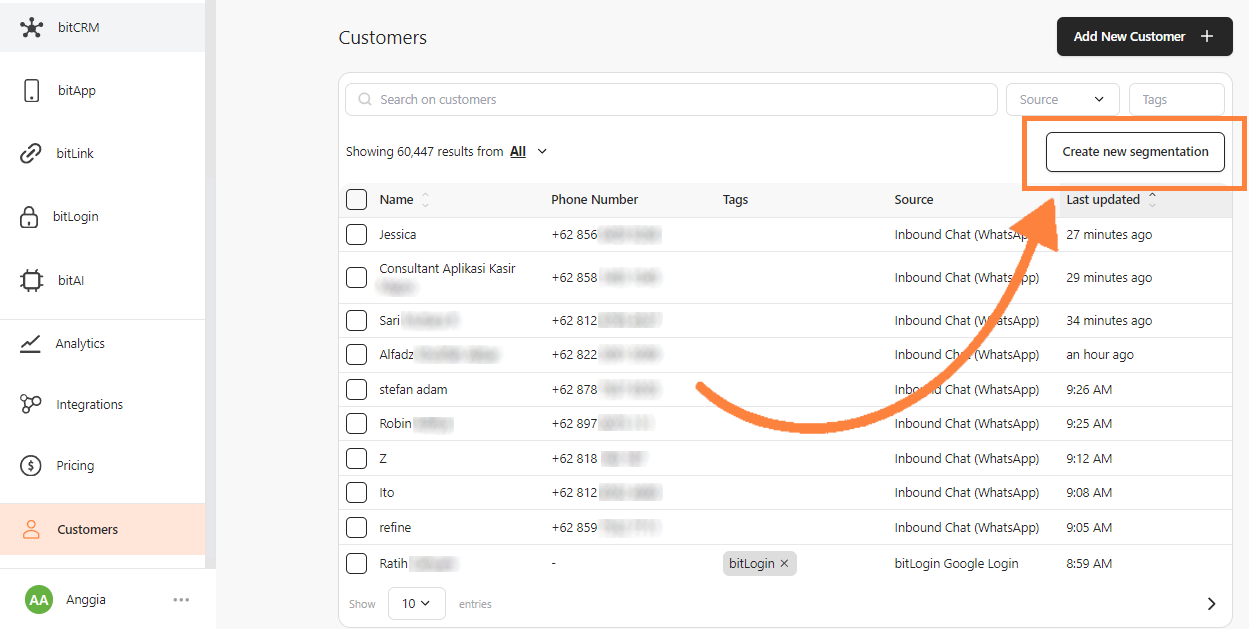
Task: Open the three-dots menu beside Anggia
Action: pyautogui.click(x=181, y=600)
